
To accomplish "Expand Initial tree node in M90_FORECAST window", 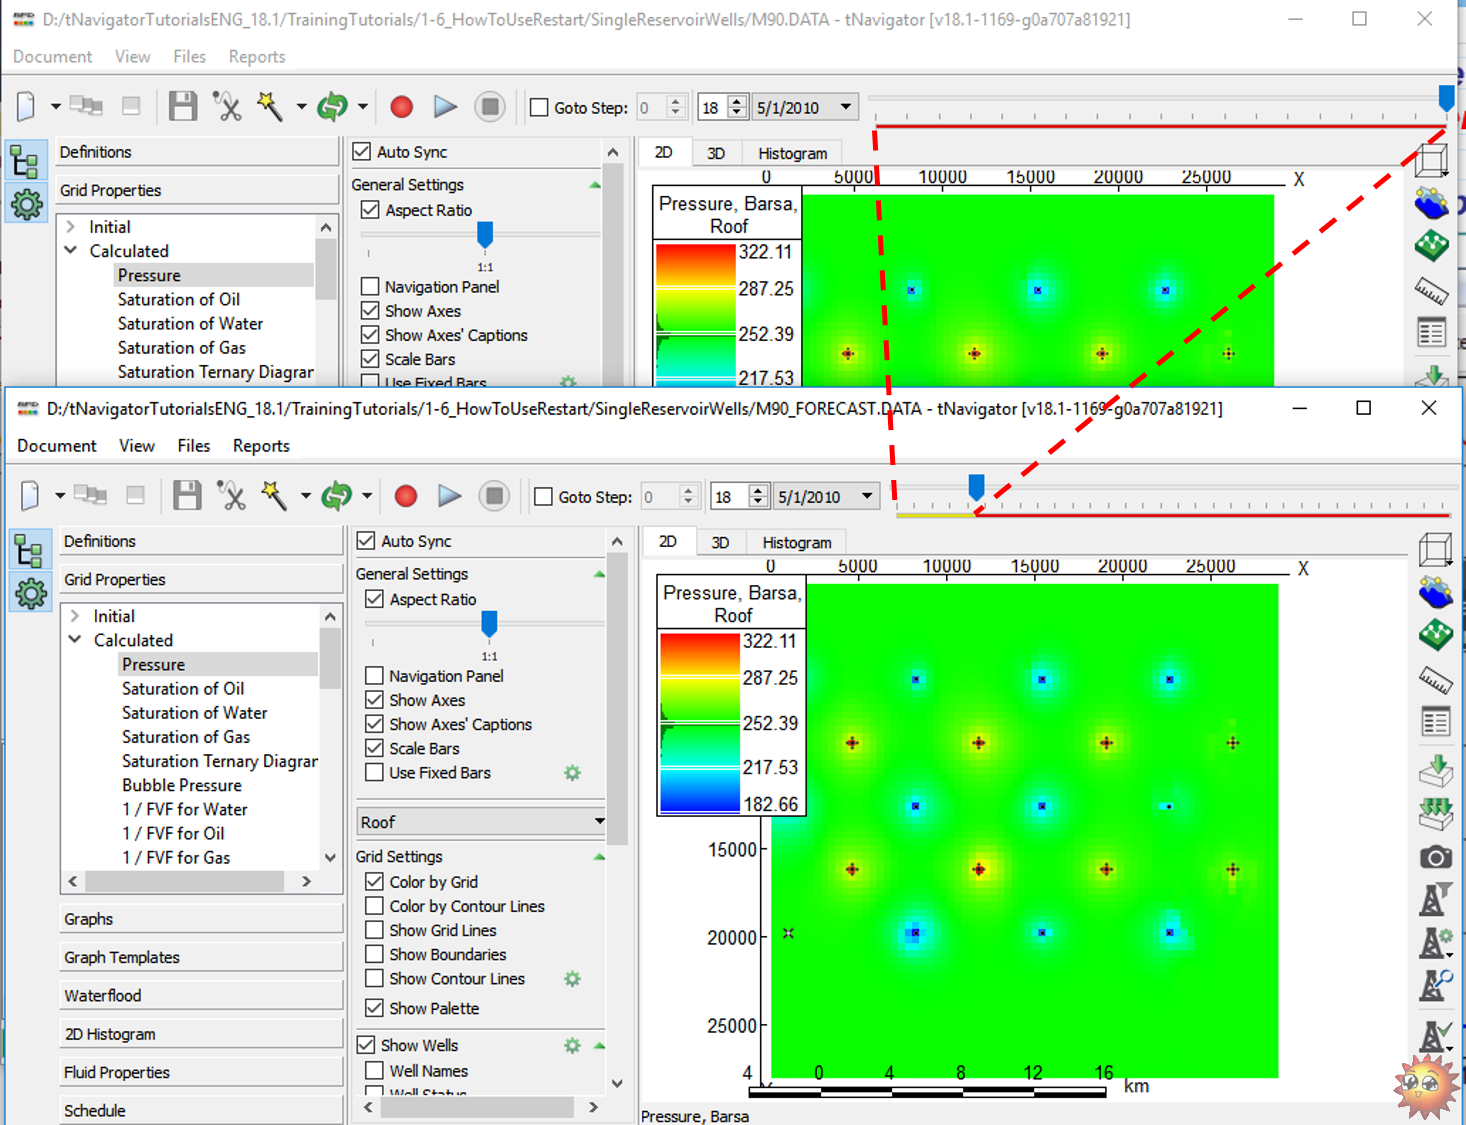I will tap(75, 616).
